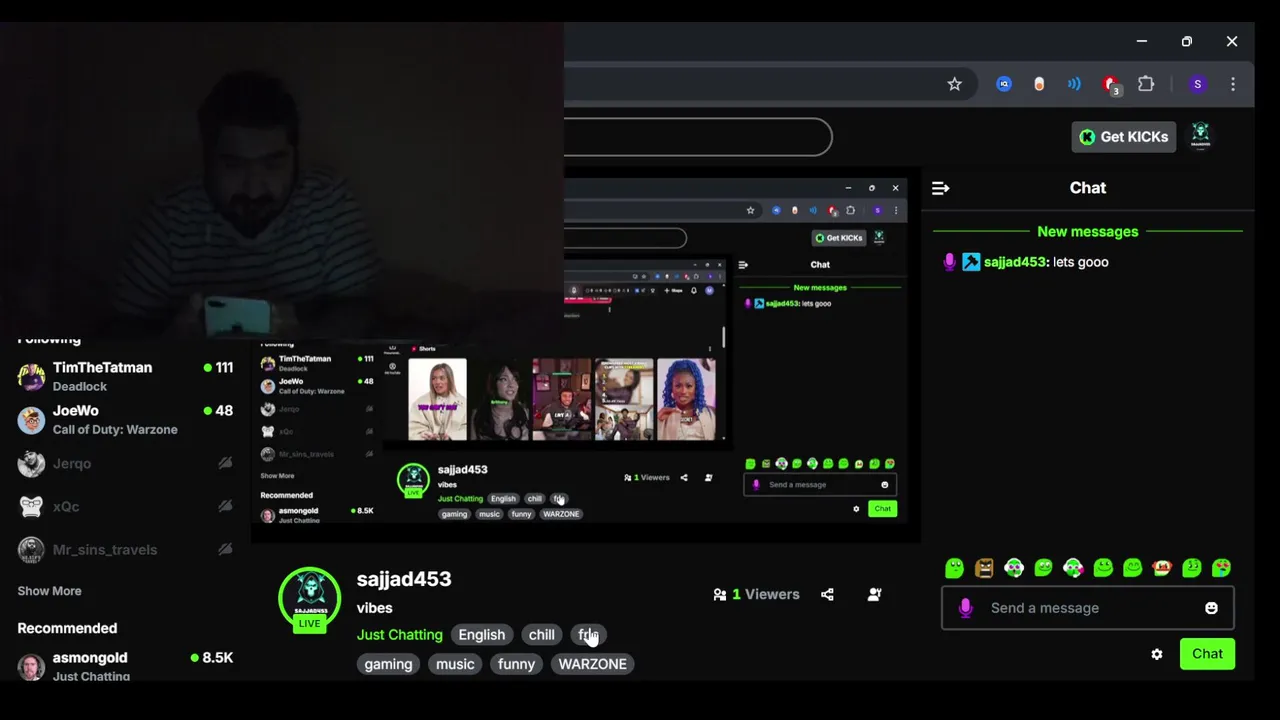Pick the plain wide-eyed green blob emote
The image size is (1280, 720).
click(x=954, y=568)
